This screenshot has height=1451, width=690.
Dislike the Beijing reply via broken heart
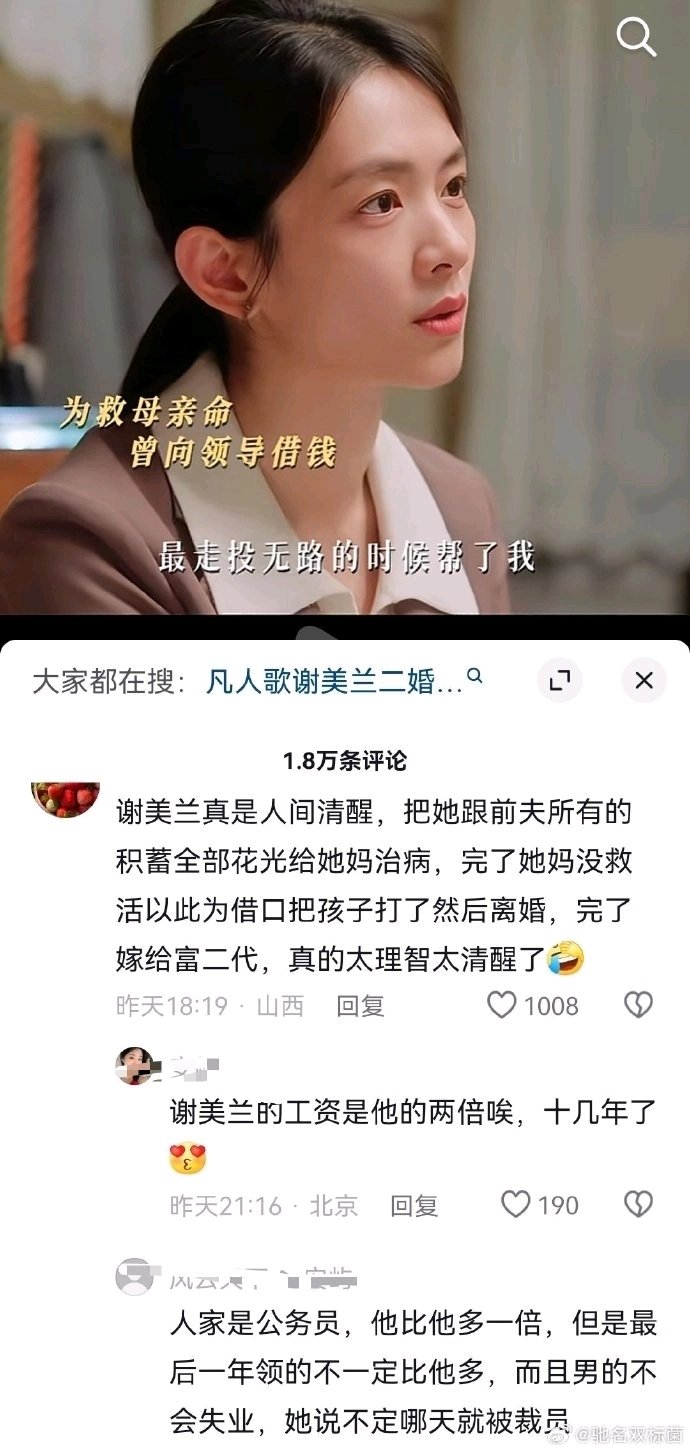638,1204
